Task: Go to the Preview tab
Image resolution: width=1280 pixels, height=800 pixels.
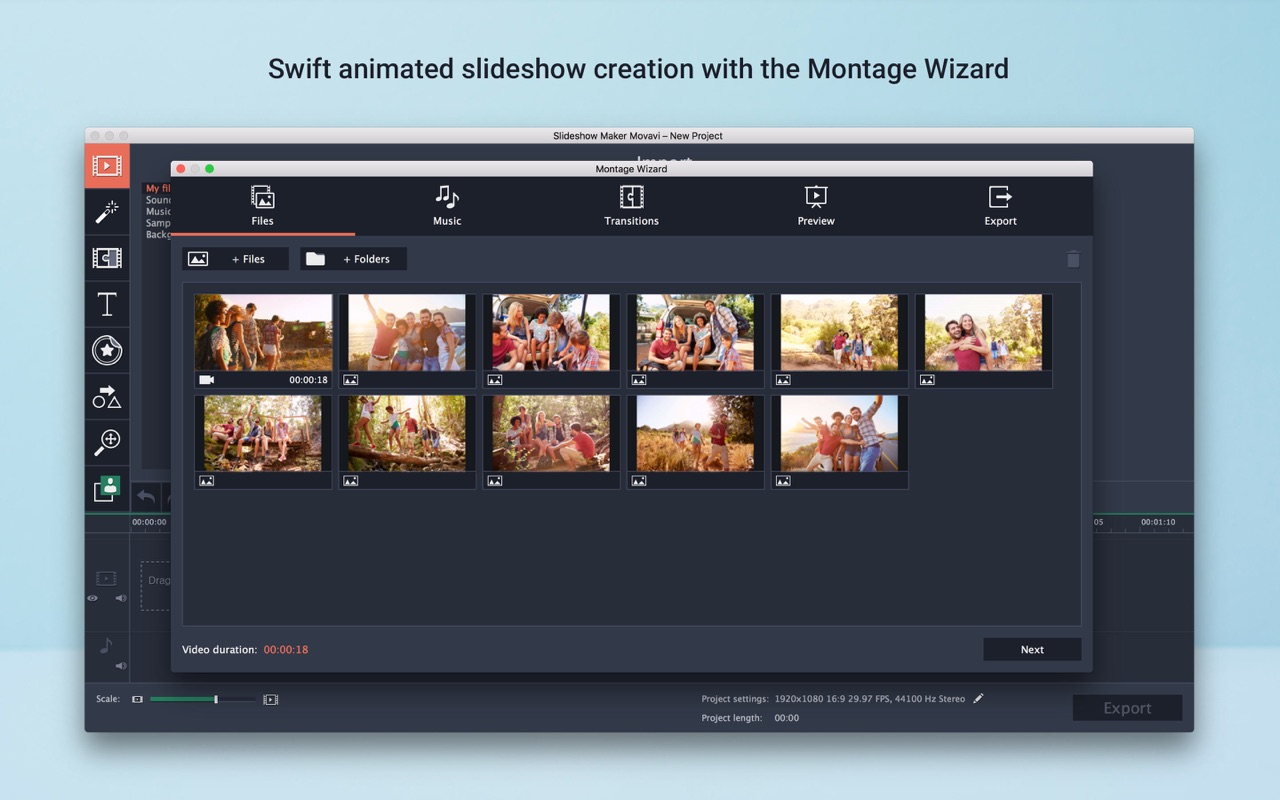Action: coord(816,206)
